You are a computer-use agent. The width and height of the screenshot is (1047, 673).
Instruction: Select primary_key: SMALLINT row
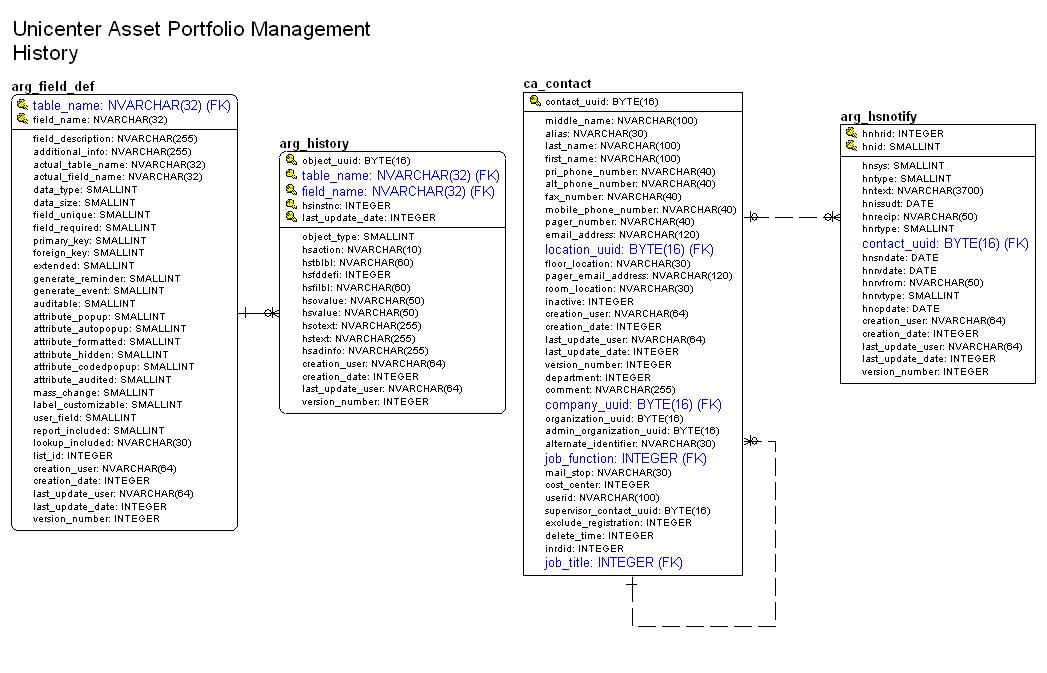click(x=89, y=240)
